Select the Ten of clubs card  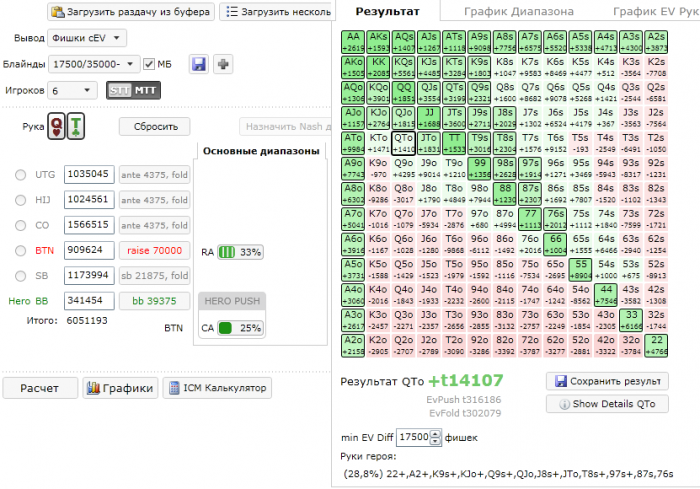[x=76, y=126]
